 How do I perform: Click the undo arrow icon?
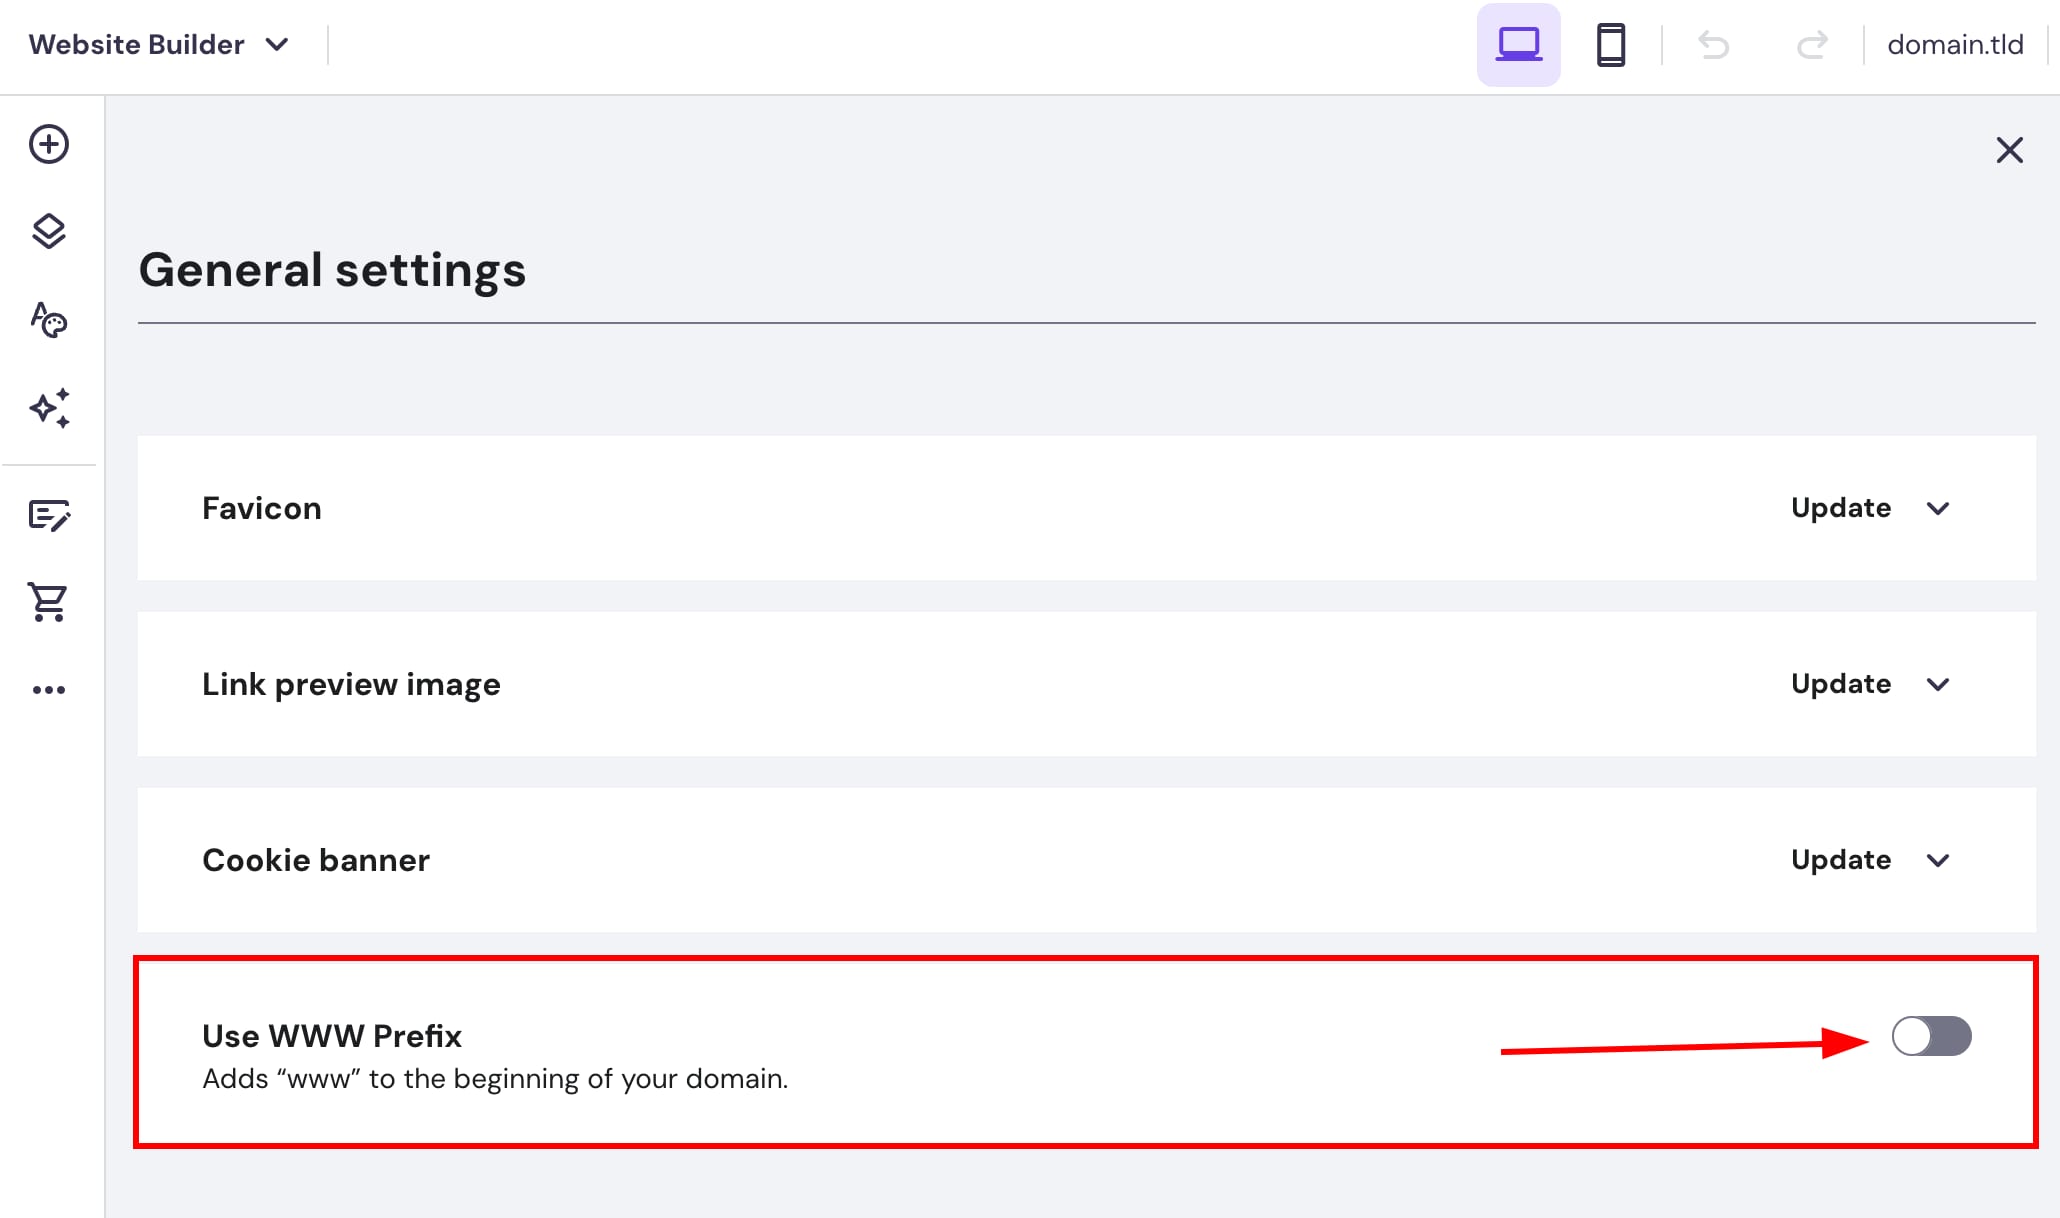tap(1713, 44)
